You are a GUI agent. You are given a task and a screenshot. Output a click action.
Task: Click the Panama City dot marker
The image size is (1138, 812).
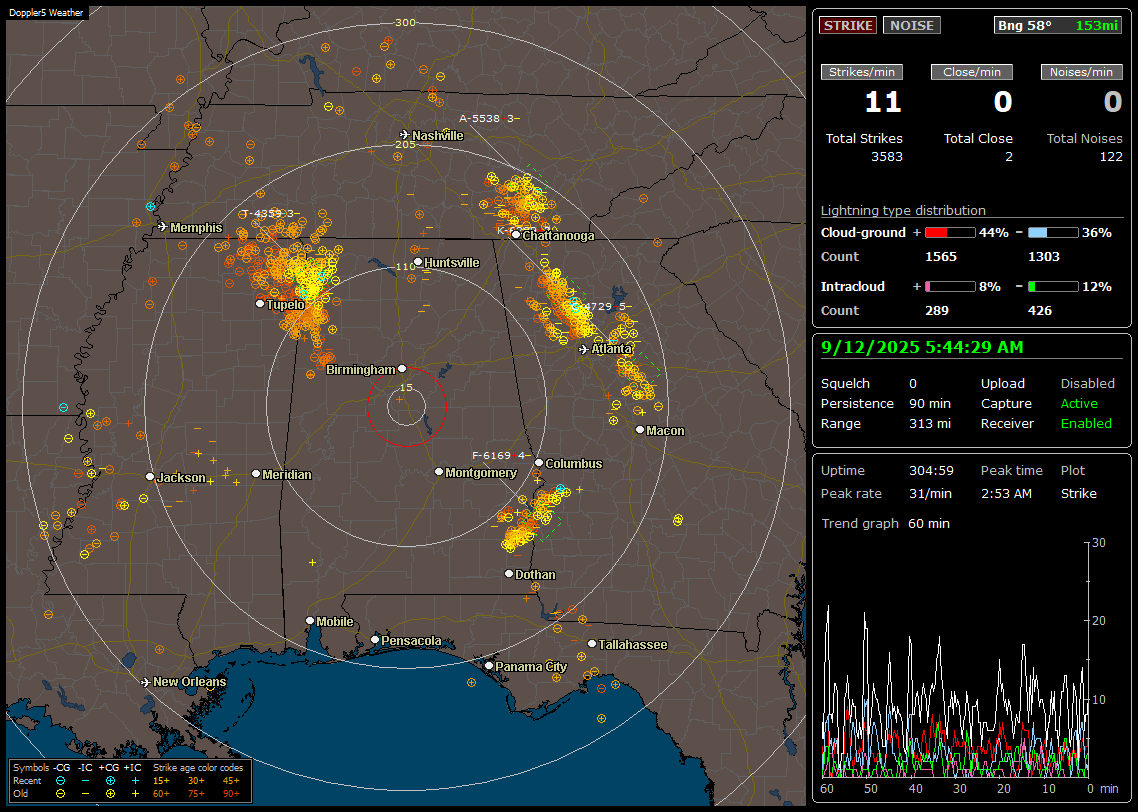point(489,666)
